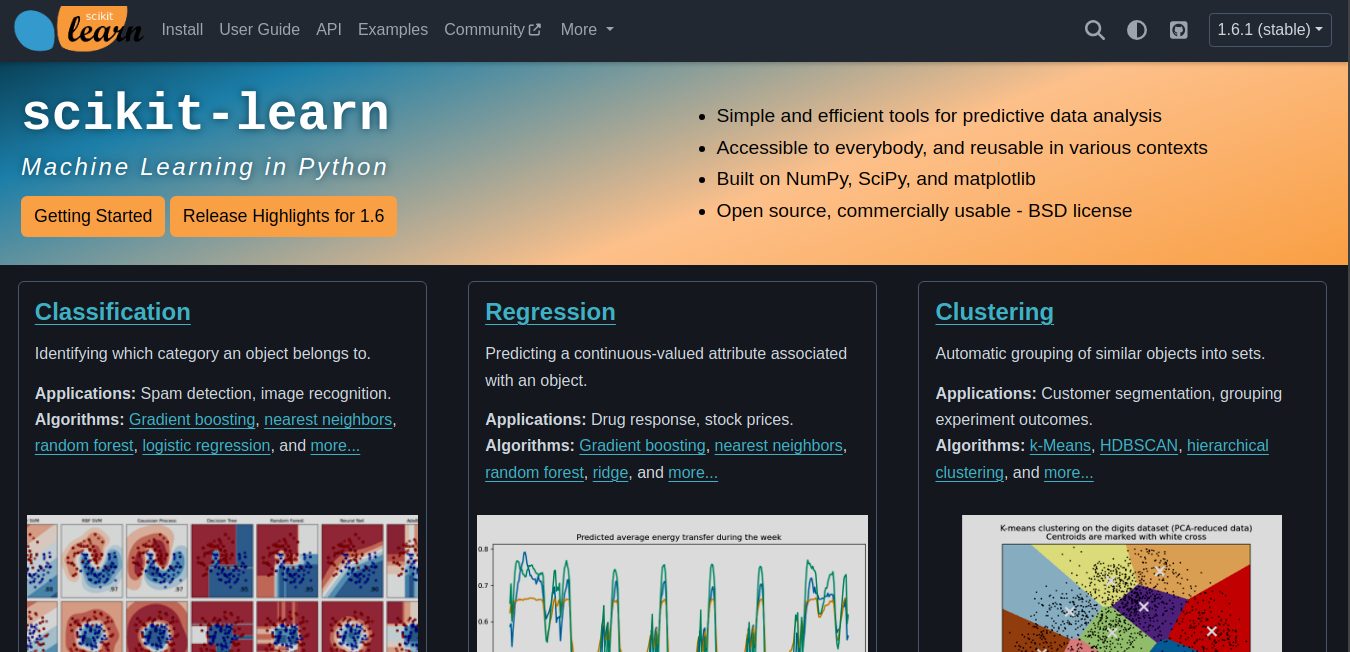Viewport: 1350px width, 652px height.
Task: Open Release Highlights for 1.6
Action: (x=283, y=216)
